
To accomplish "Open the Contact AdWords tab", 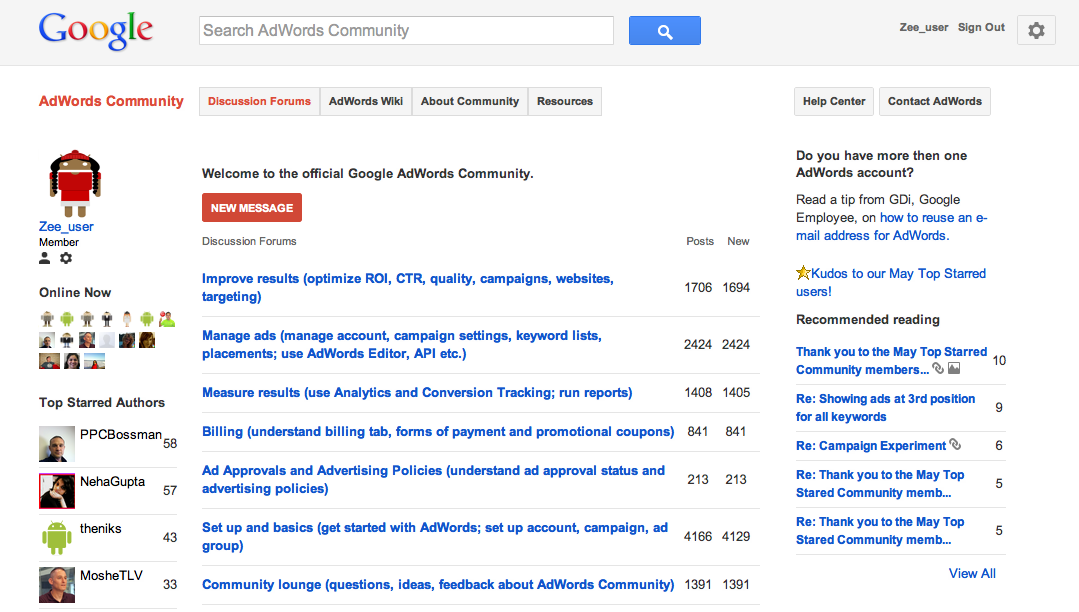I will tap(934, 101).
